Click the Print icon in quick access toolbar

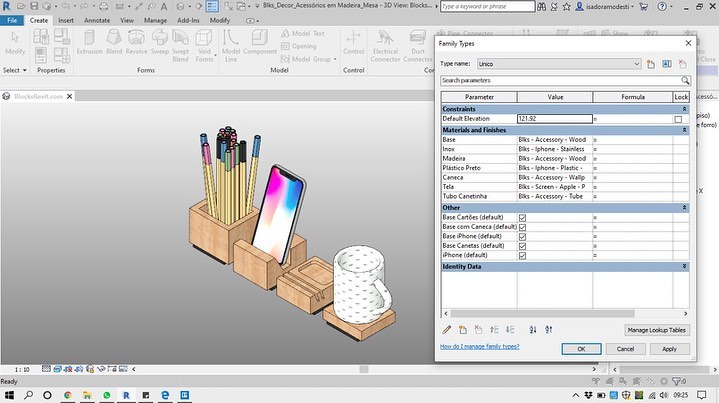(x=104, y=6)
